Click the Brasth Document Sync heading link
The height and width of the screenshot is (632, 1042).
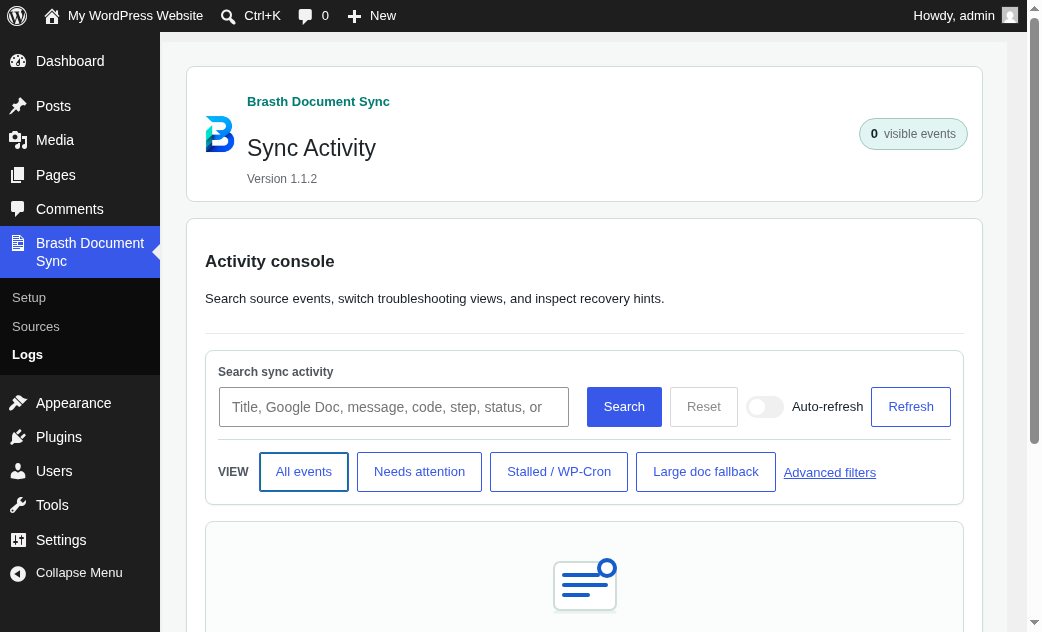point(318,102)
